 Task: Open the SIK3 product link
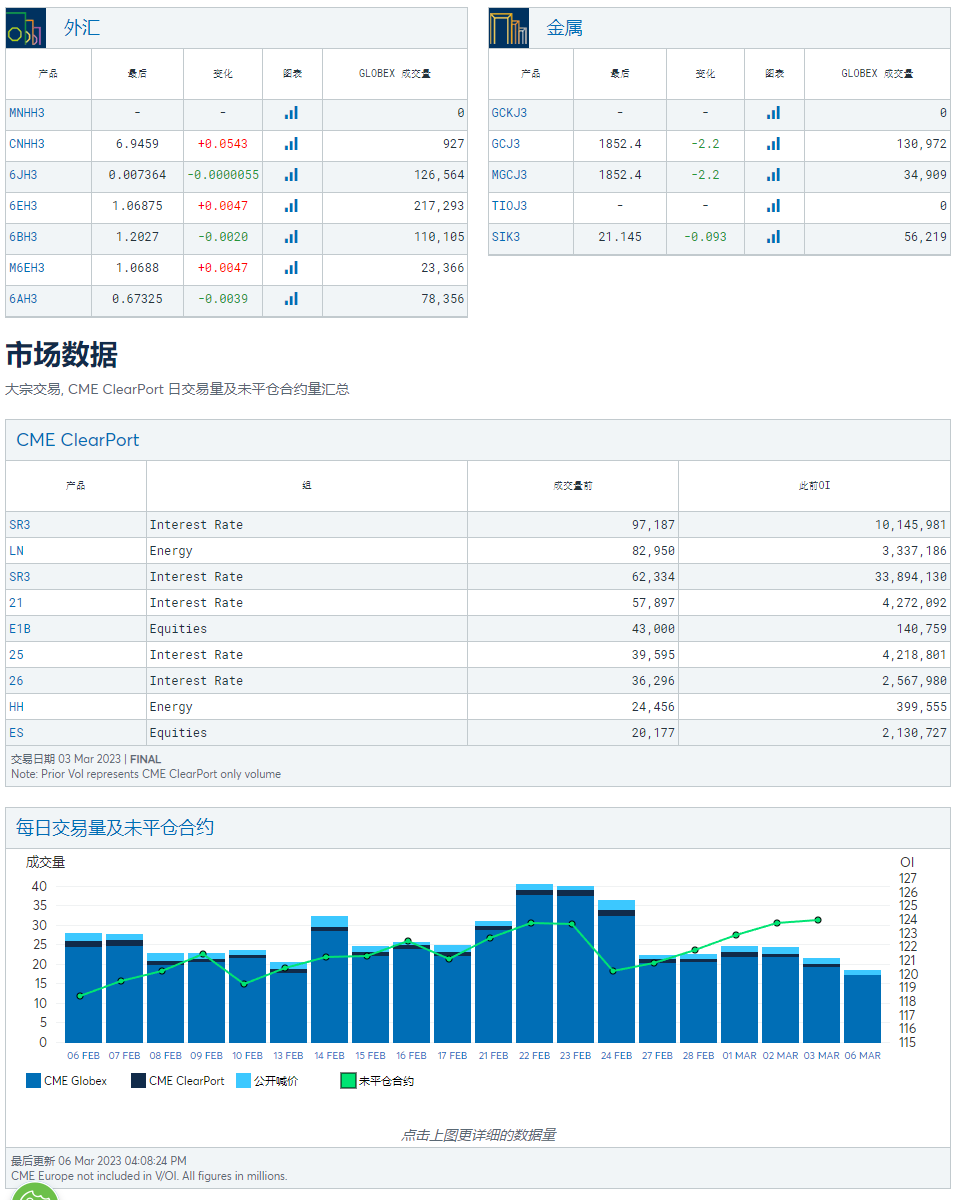pos(506,237)
